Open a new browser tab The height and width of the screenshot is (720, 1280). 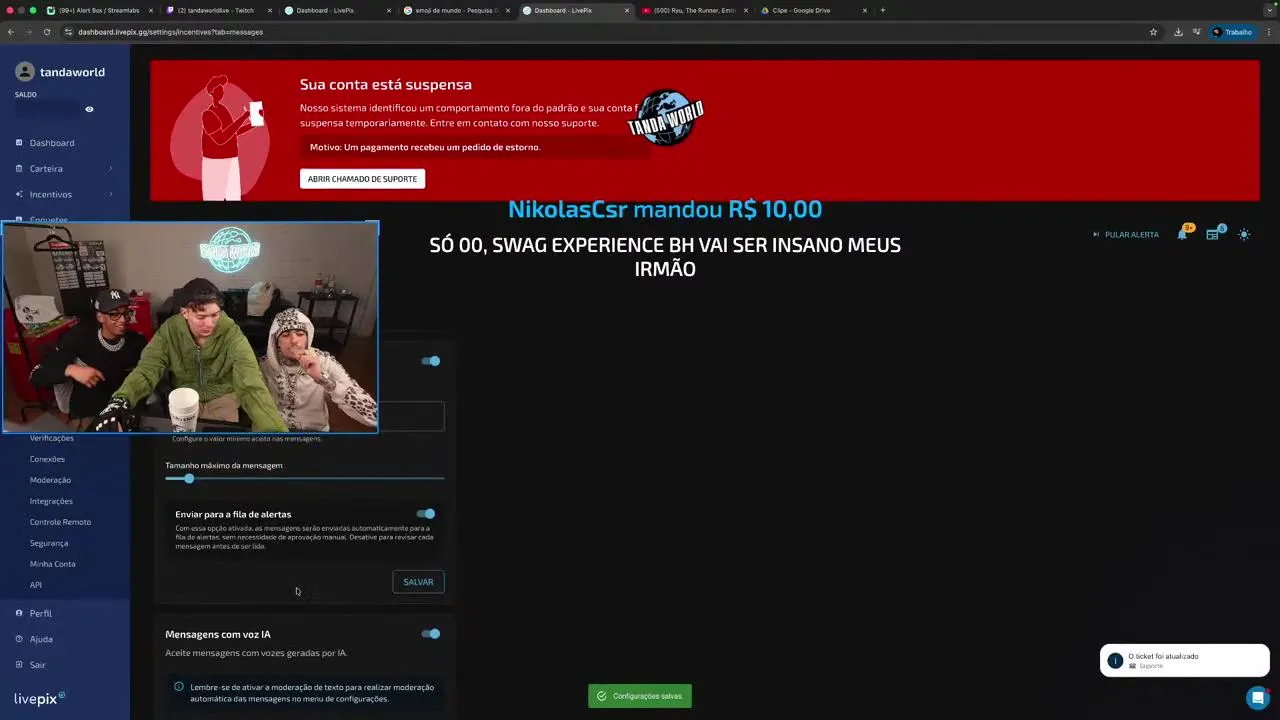pos(883,10)
